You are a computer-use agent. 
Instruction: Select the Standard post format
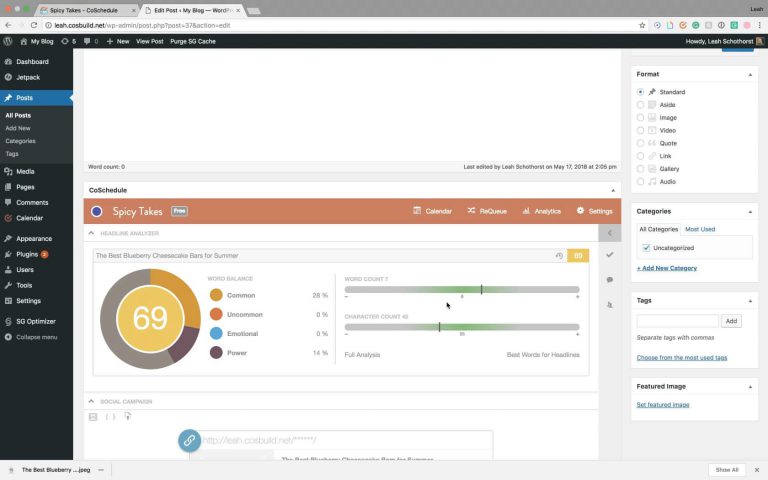tap(640, 92)
